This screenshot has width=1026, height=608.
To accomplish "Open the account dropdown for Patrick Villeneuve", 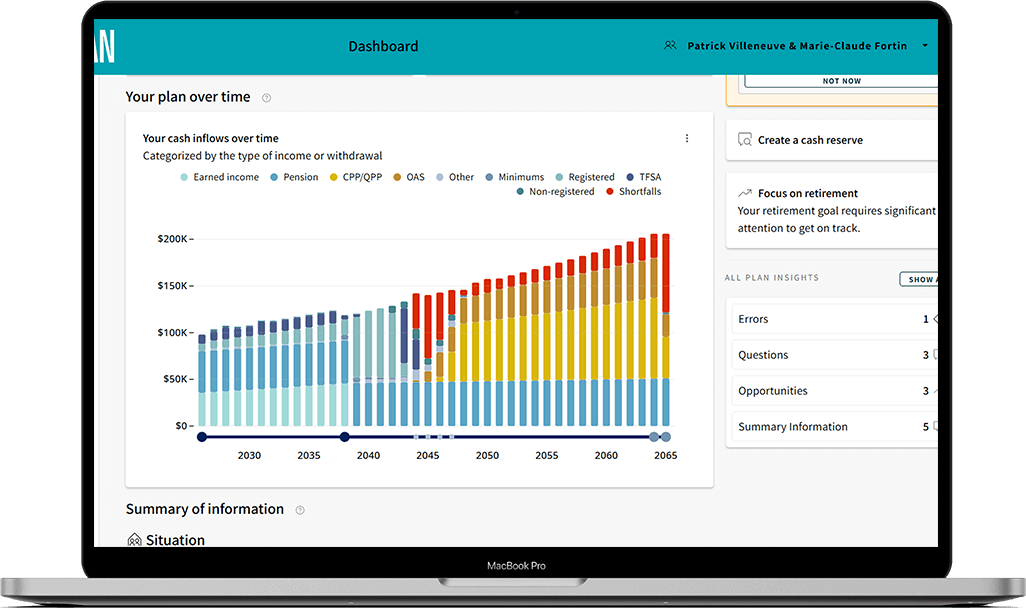I will (924, 45).
